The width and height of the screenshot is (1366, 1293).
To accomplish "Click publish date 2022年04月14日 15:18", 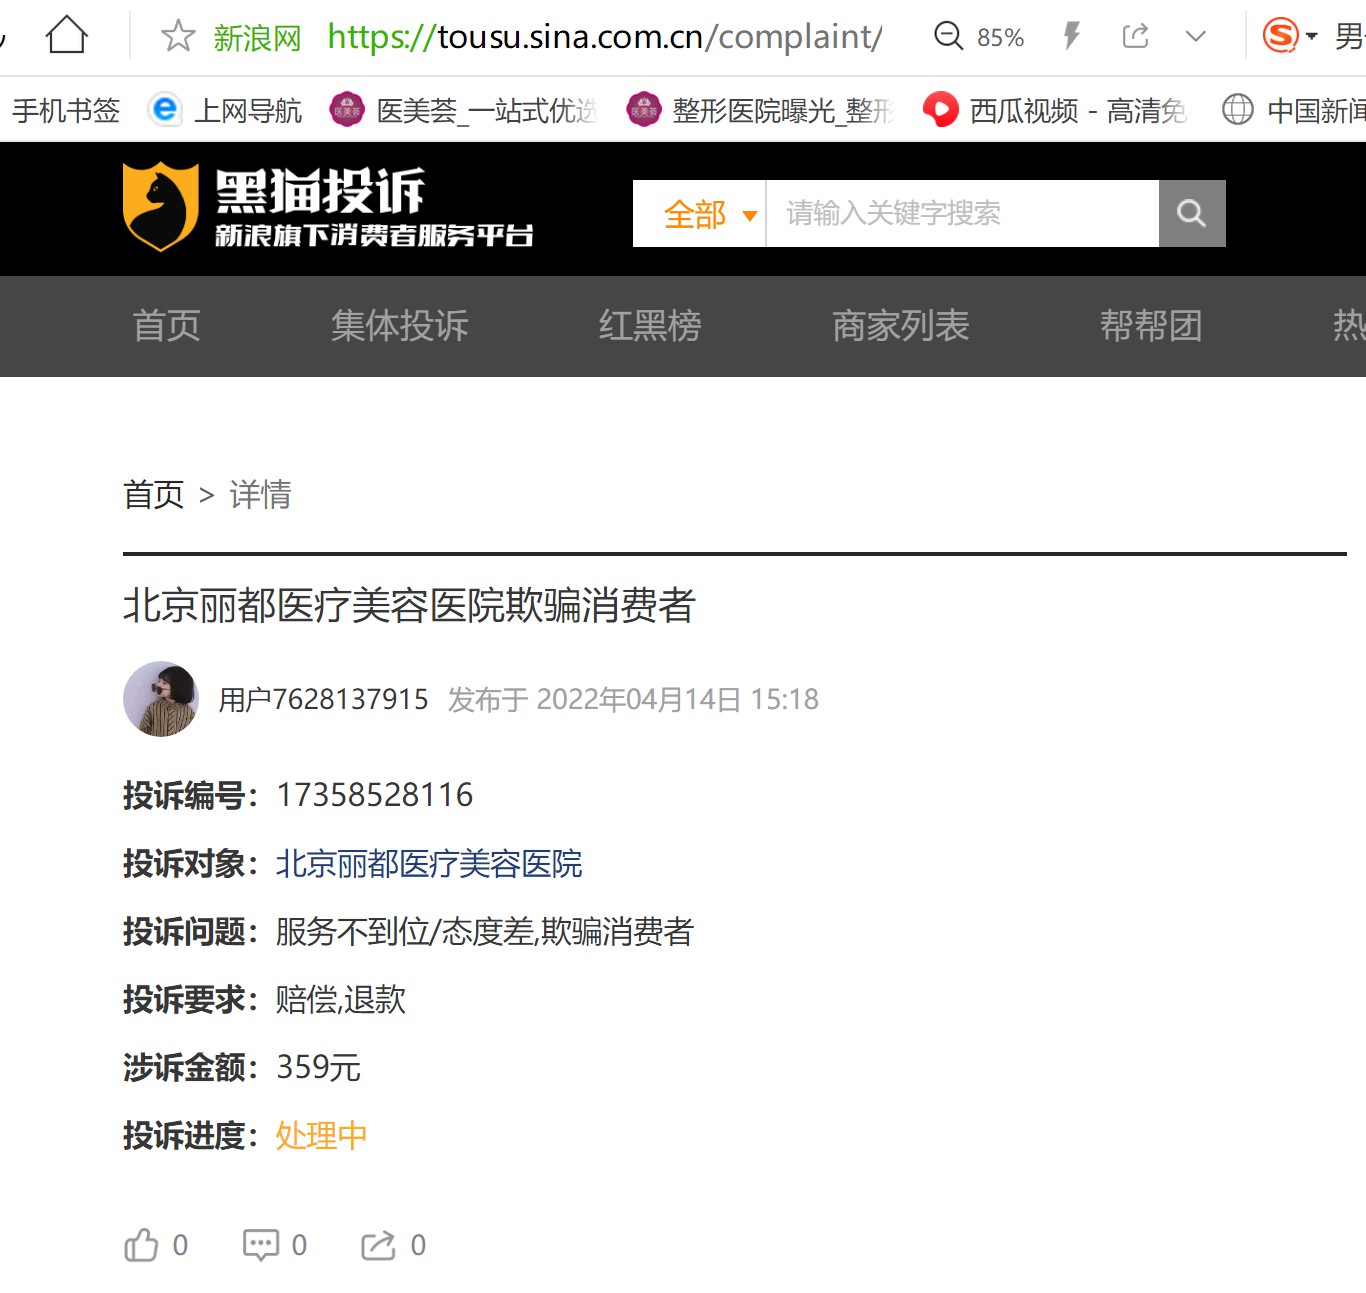I will coord(678,700).
